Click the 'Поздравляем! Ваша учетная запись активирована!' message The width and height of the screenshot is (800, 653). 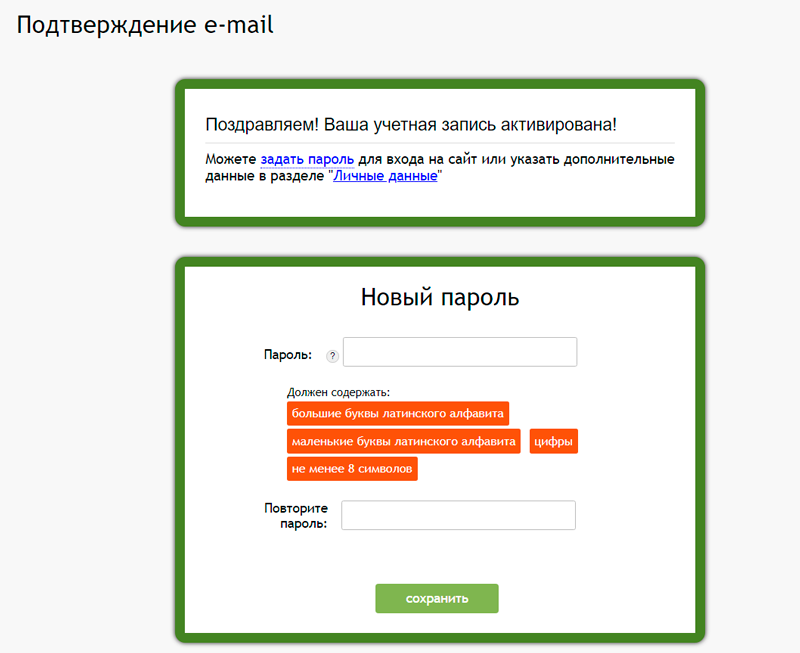(411, 125)
